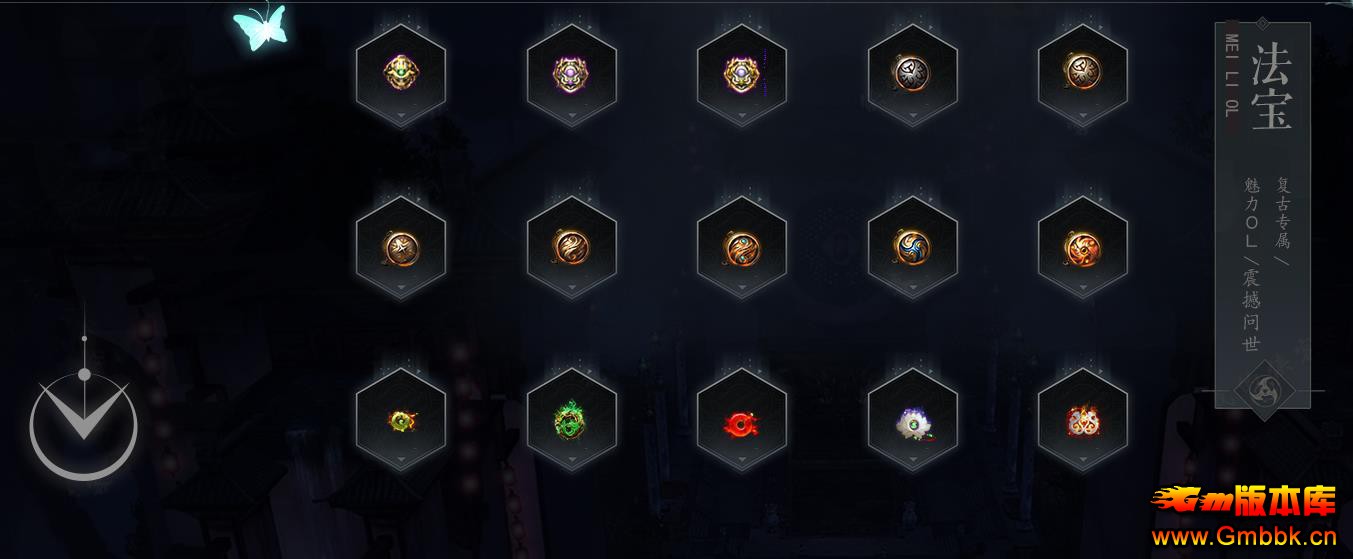Choose the orange fire-pattern bronze medallion

(1083, 247)
